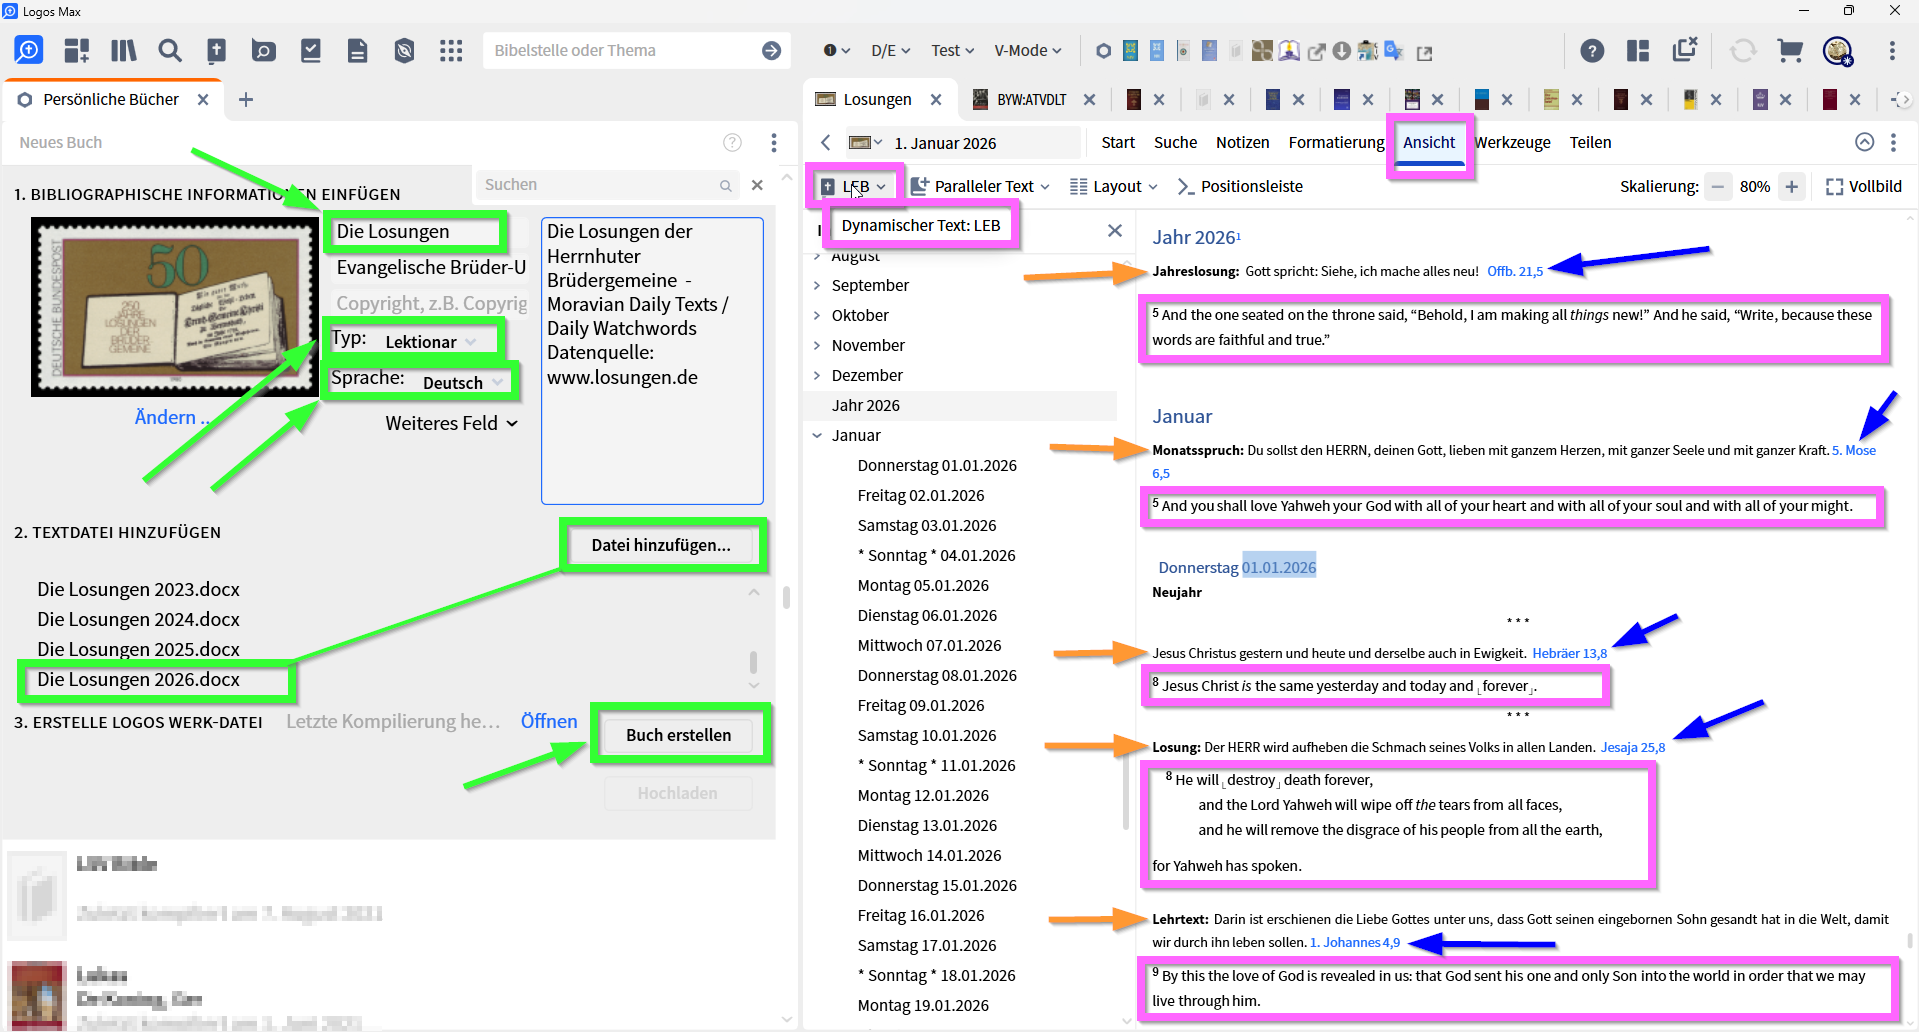Select Die Losungen 2025.docx file entry
The width and height of the screenshot is (1919, 1032).
tap(138, 649)
